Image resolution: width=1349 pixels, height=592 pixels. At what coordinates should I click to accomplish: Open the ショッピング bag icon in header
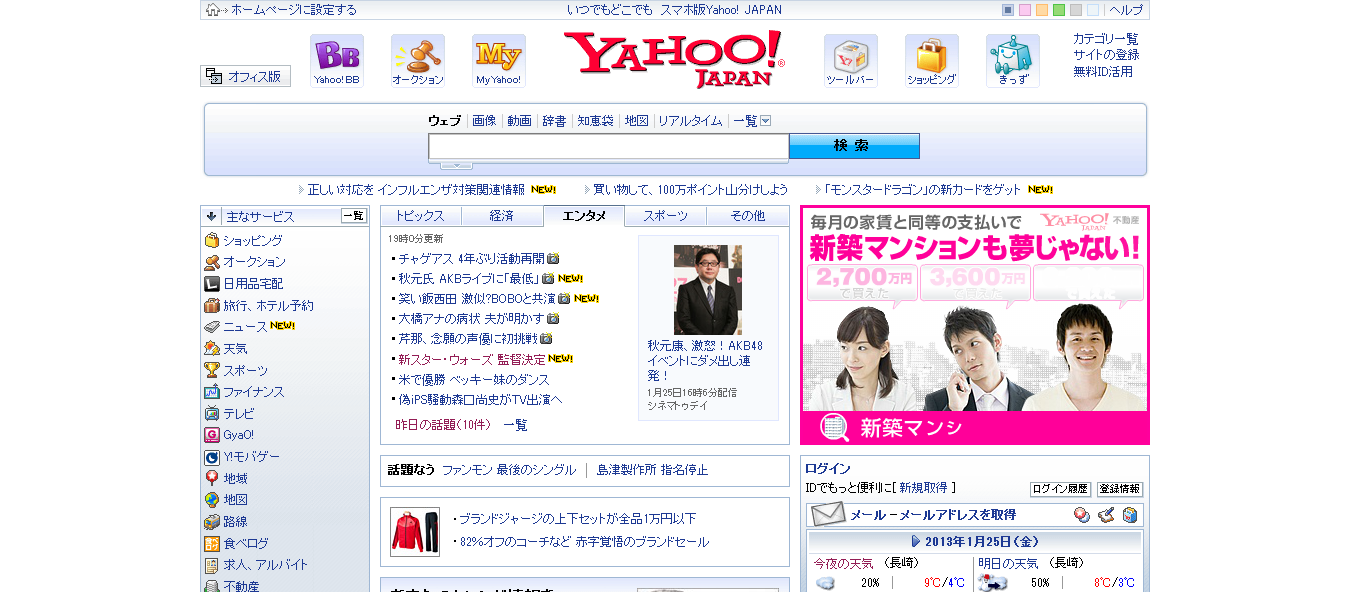click(931, 61)
